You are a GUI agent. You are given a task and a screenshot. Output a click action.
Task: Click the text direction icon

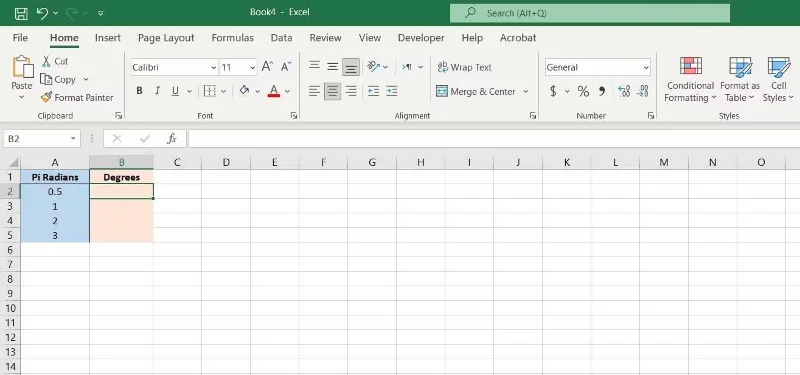click(407, 67)
